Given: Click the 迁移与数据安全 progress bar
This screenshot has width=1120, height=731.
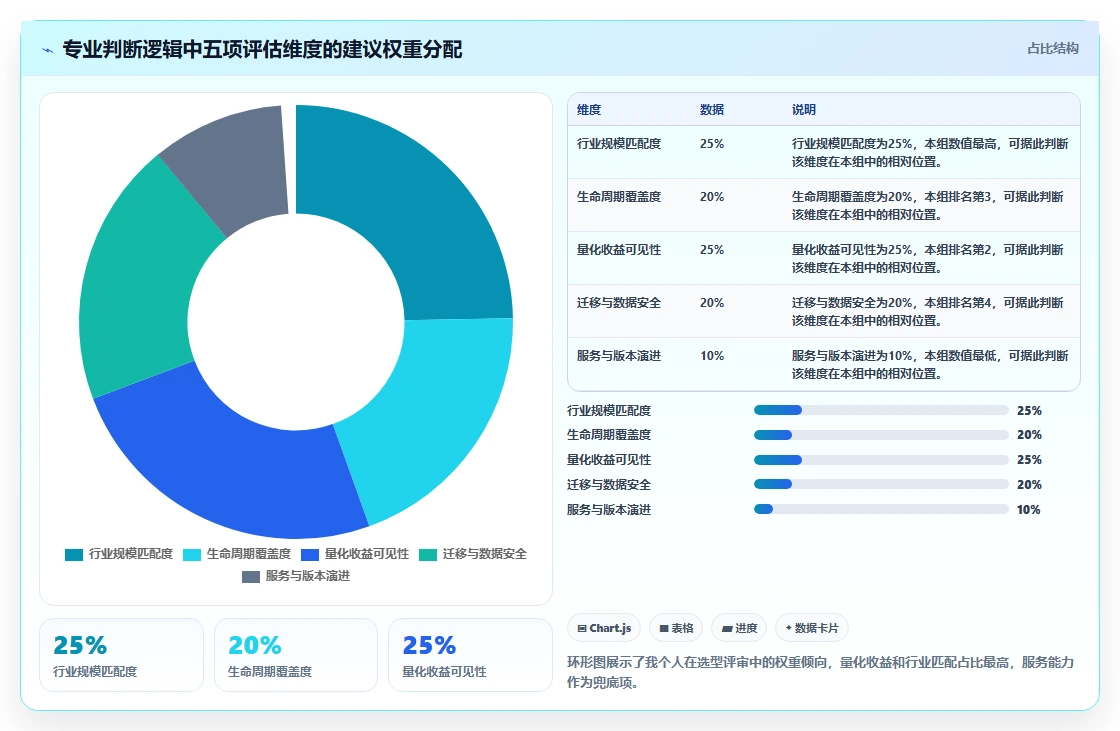Looking at the screenshot, I should (x=881, y=484).
